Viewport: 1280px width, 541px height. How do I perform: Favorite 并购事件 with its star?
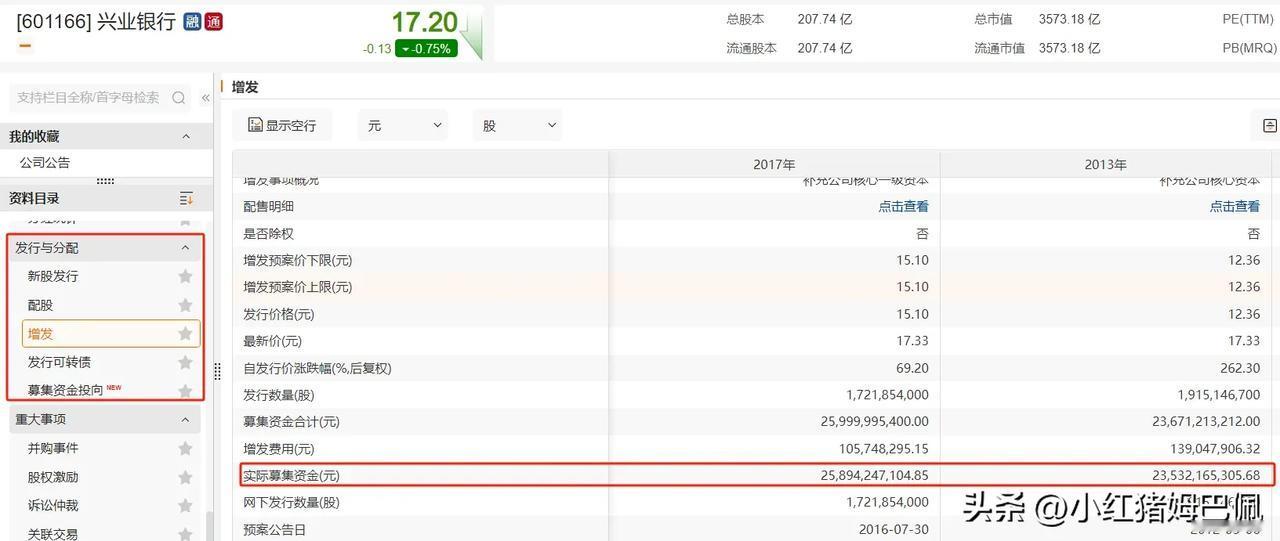pyautogui.click(x=185, y=448)
